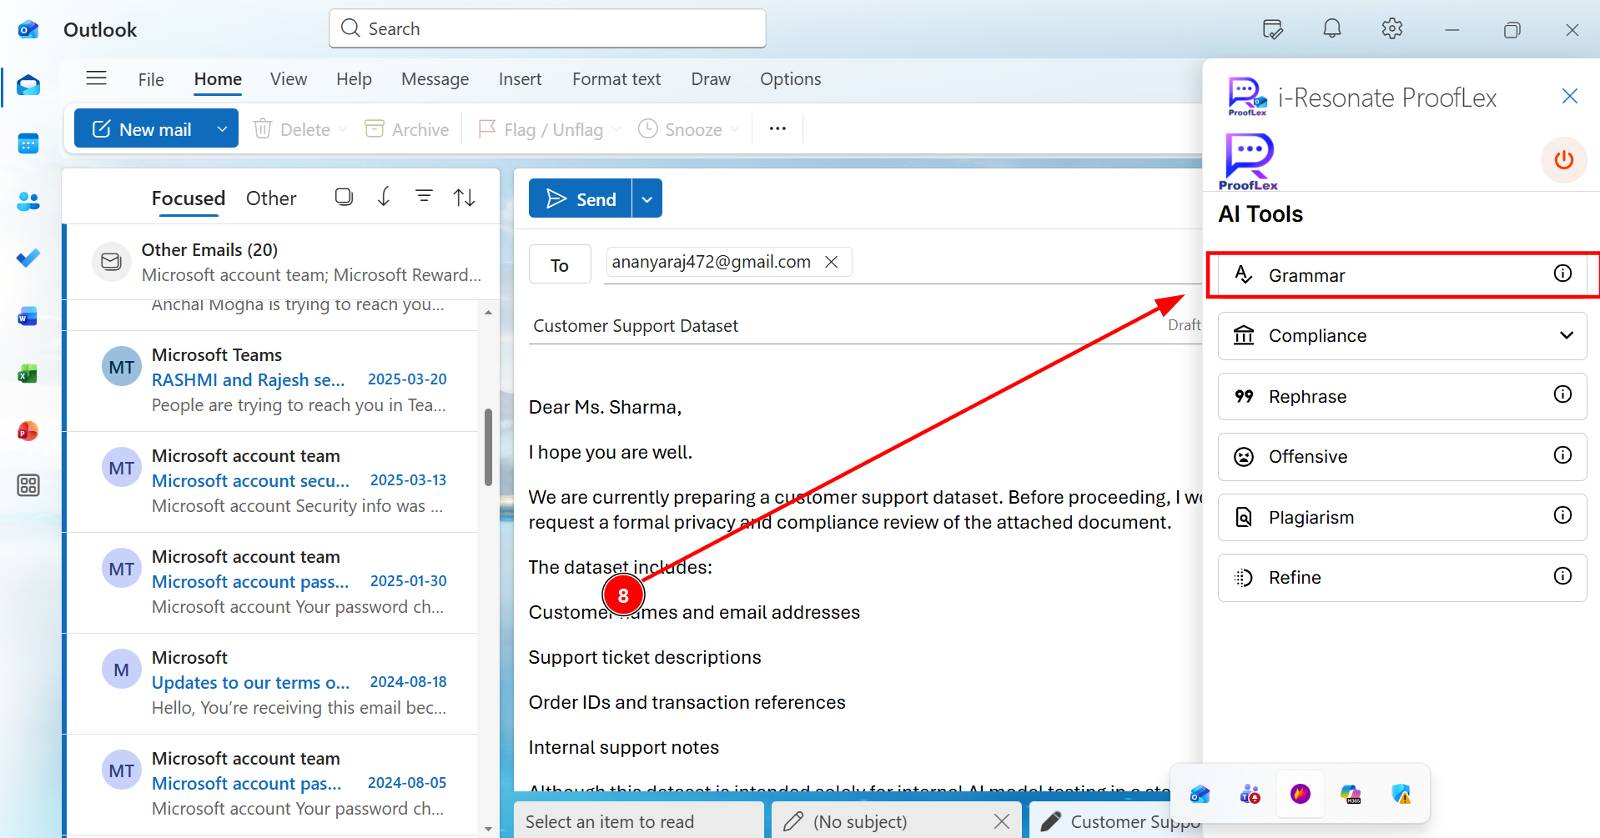Click the sort arrows icon in message list
This screenshot has height=838, width=1600.
(464, 198)
